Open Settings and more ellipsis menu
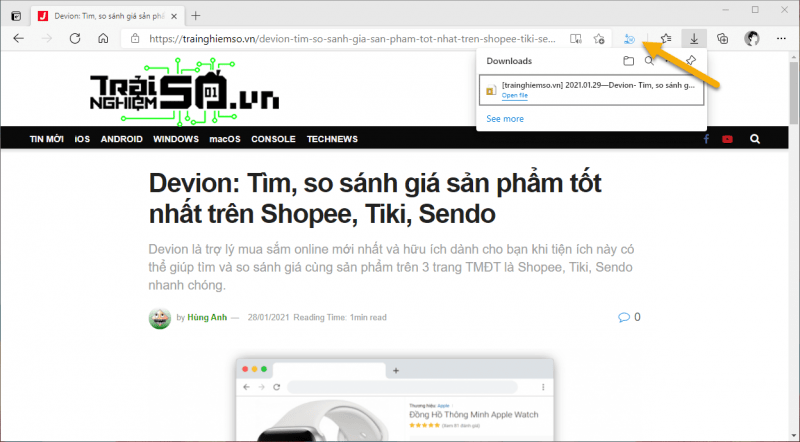 780,39
